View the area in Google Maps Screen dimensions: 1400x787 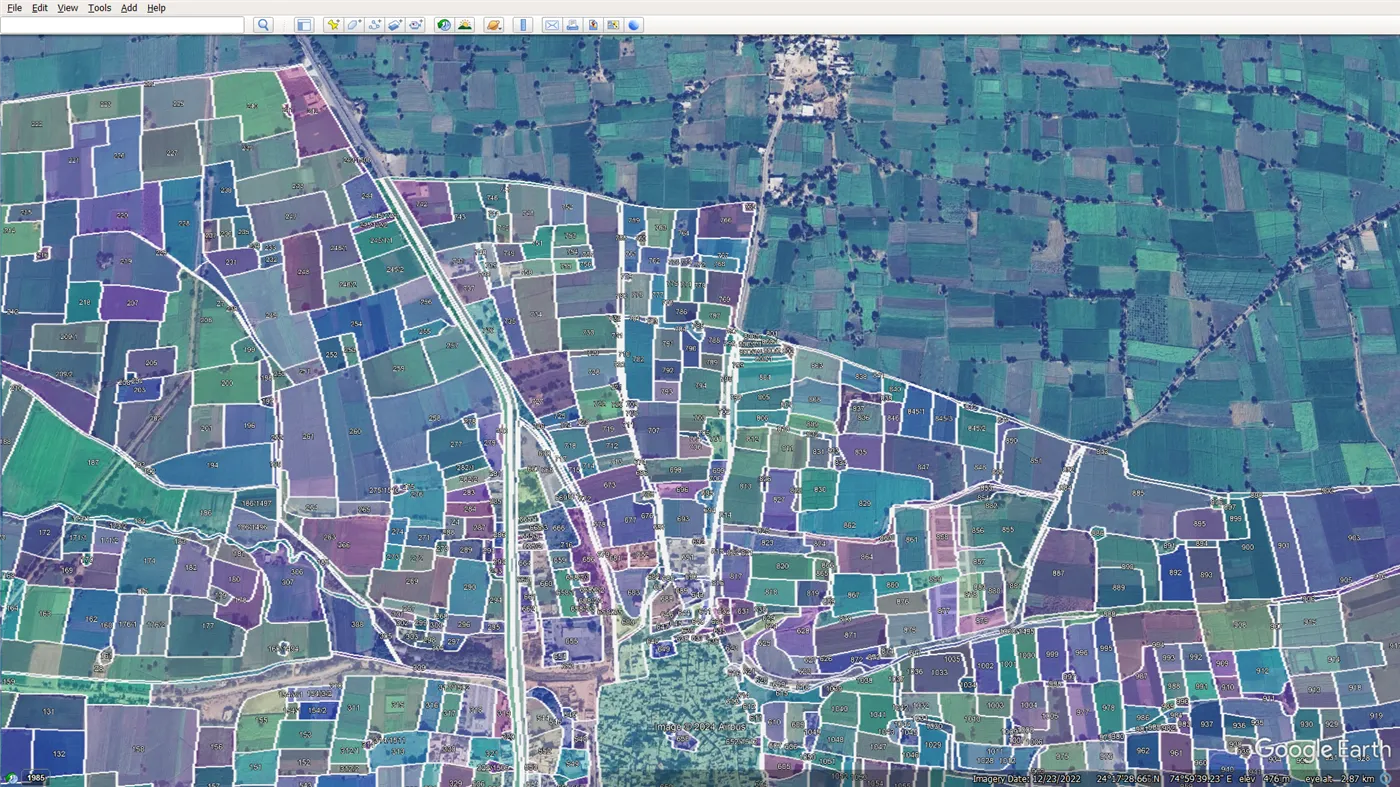coord(613,25)
